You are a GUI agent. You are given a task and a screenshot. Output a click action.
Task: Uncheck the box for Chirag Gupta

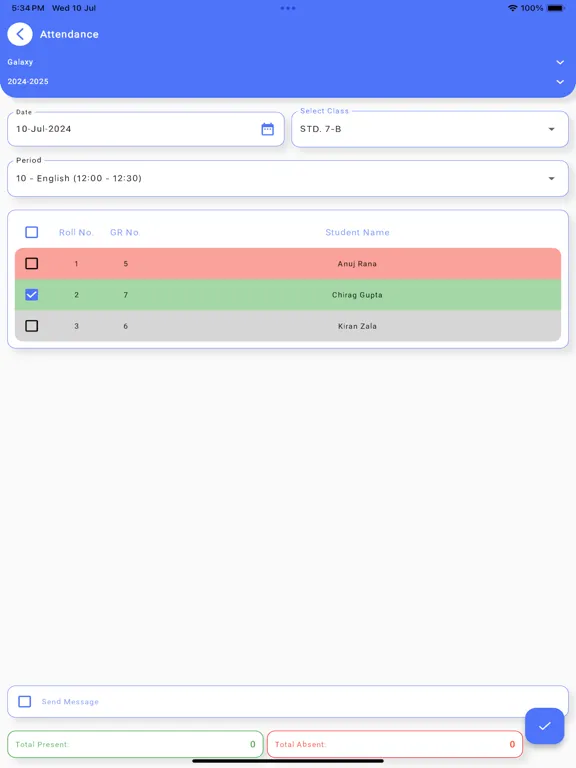(31, 295)
